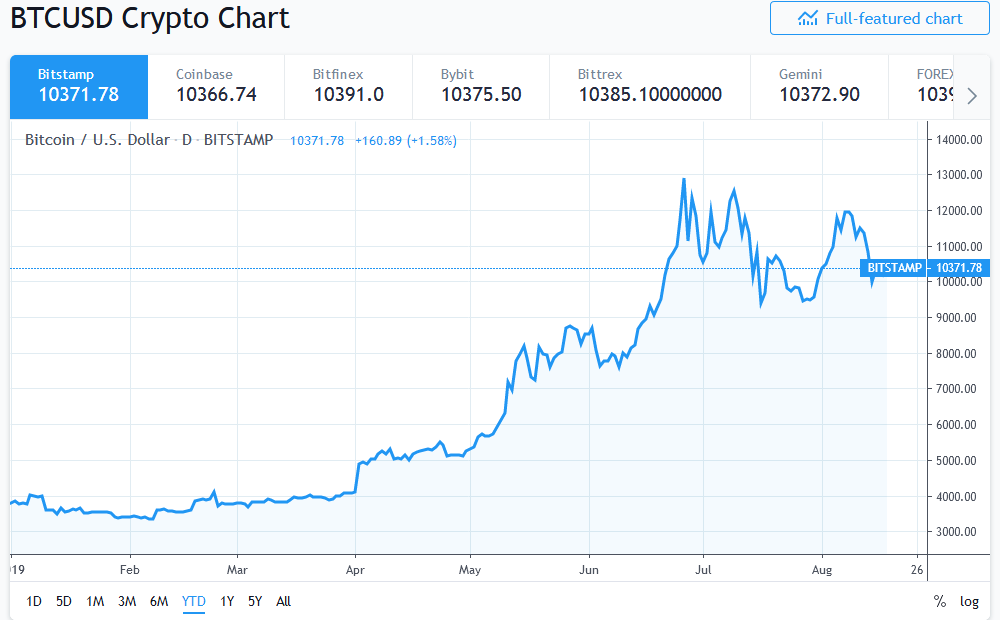The image size is (1000, 620).
Task: Click the right arrow to see more exchanges
Action: click(971, 95)
